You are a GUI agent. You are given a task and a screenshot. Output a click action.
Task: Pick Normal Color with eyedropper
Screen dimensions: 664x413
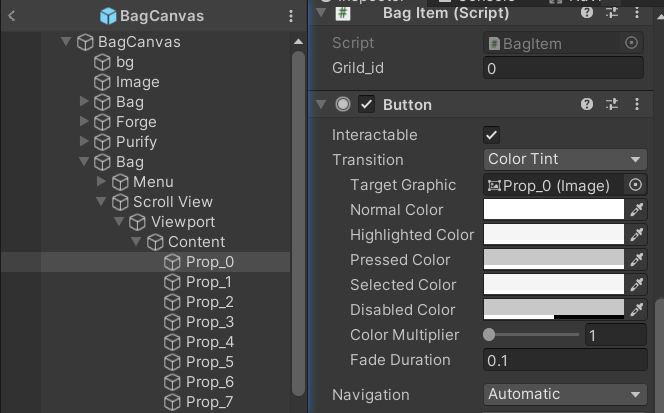pyautogui.click(x=636, y=210)
